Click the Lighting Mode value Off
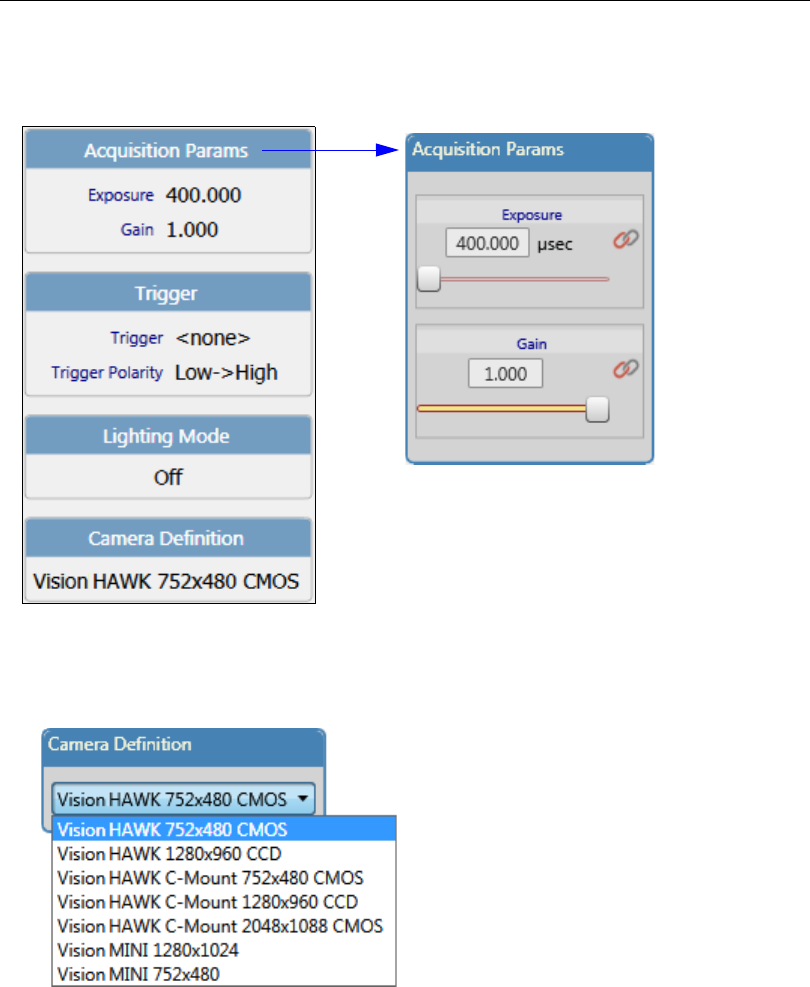This screenshot has height=987, width=810. pos(168,477)
